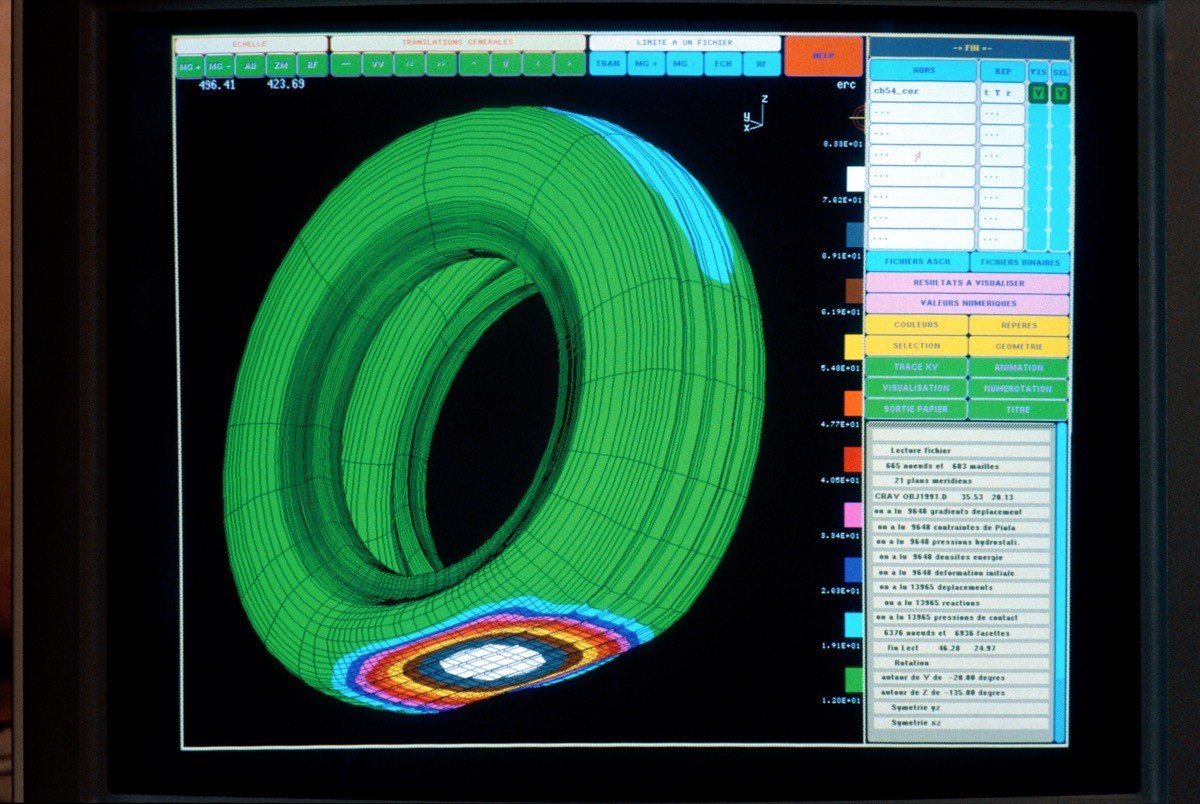
Task: Select the FICHIERS ASCII tab
Action: click(x=917, y=262)
